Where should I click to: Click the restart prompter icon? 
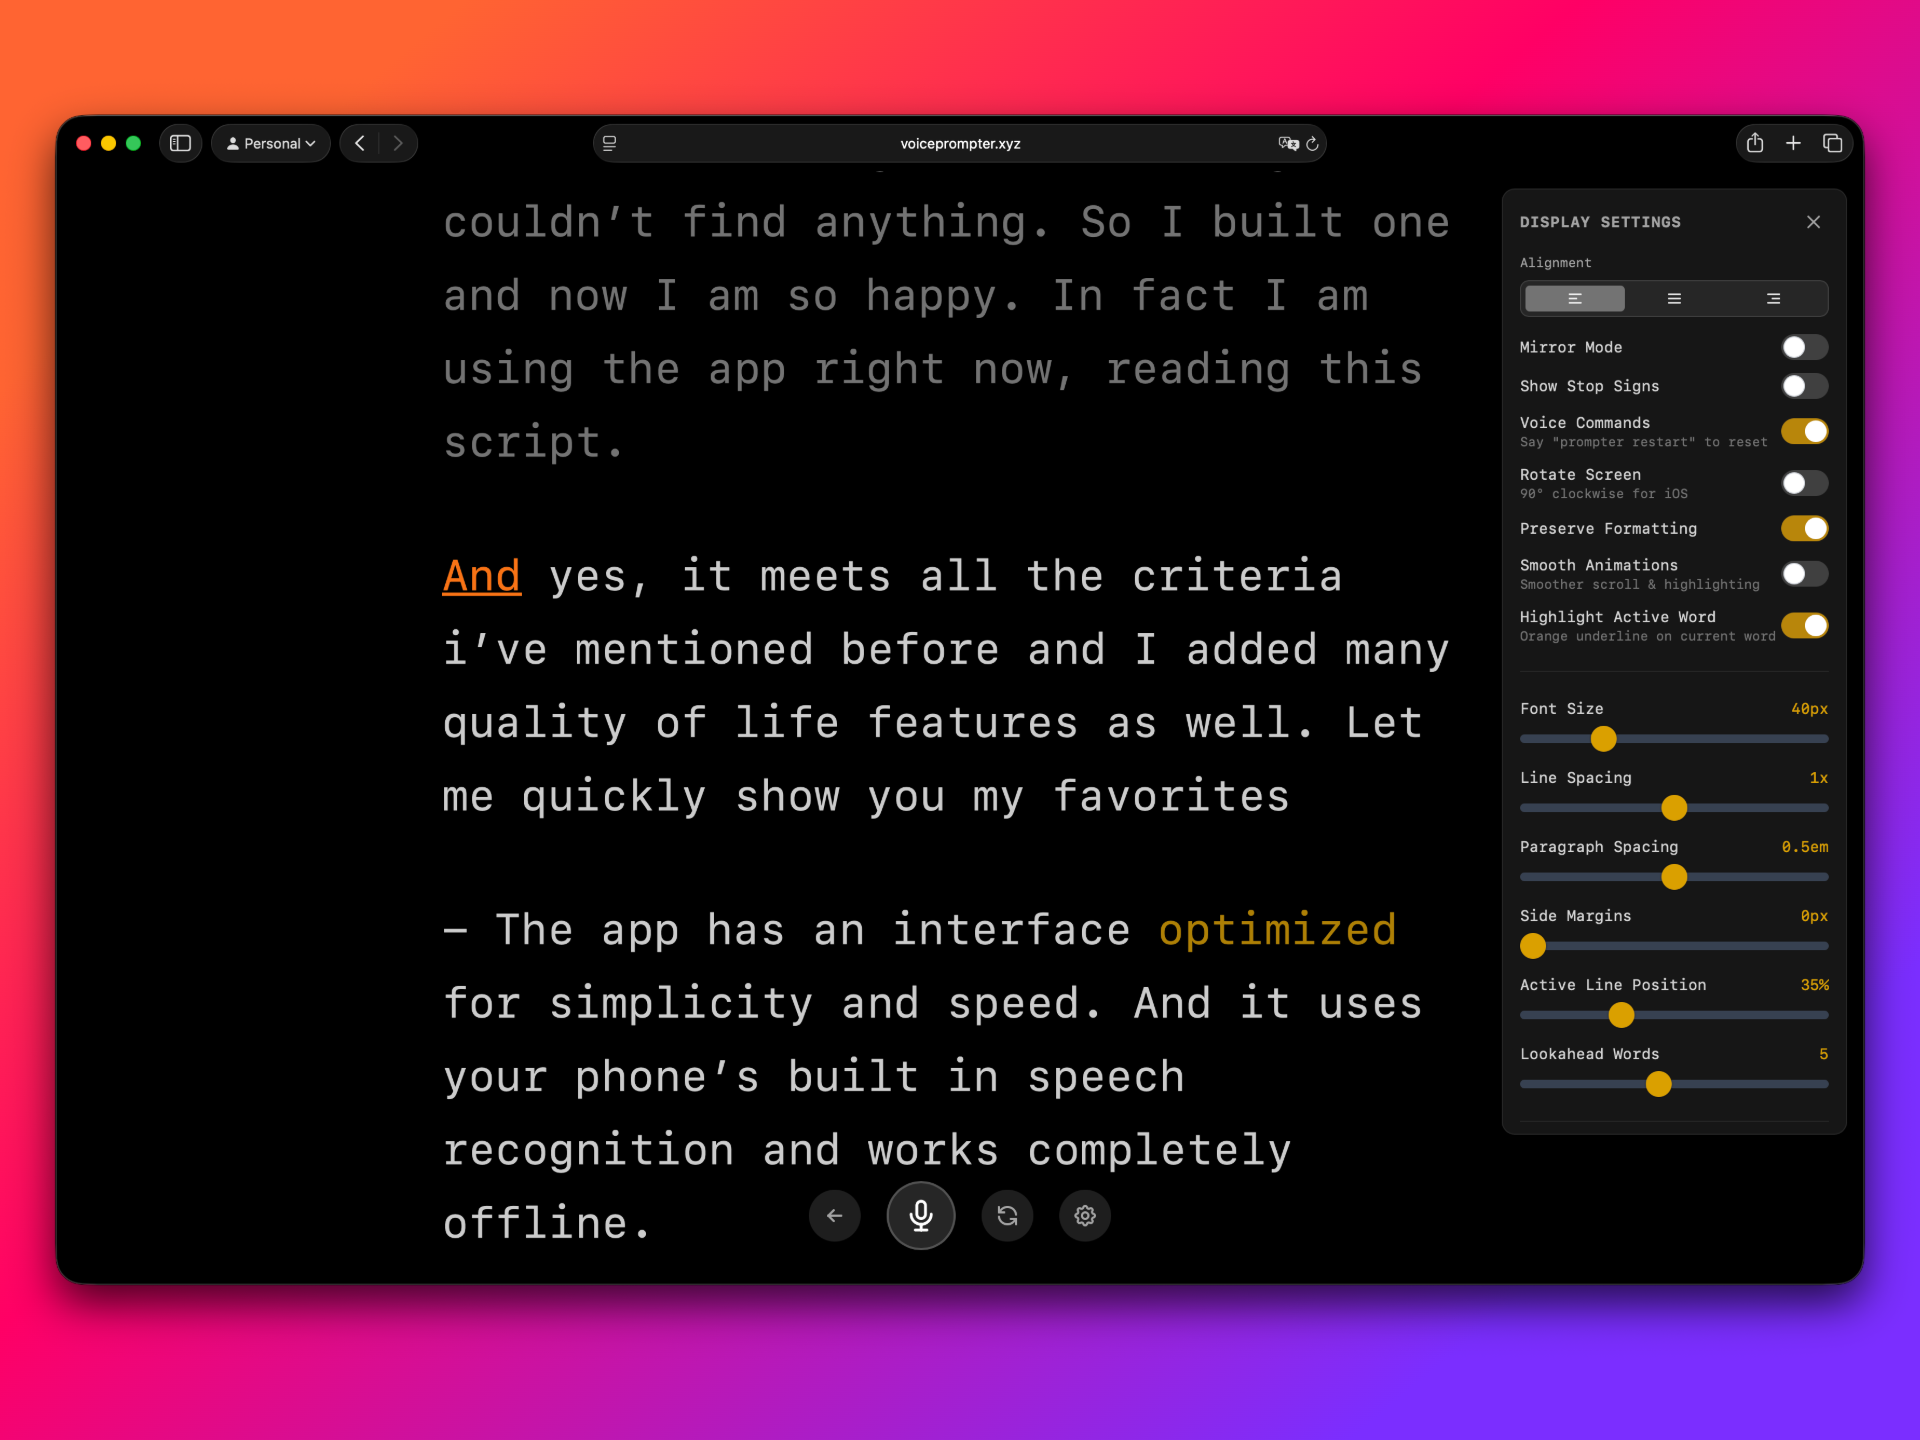point(1007,1216)
